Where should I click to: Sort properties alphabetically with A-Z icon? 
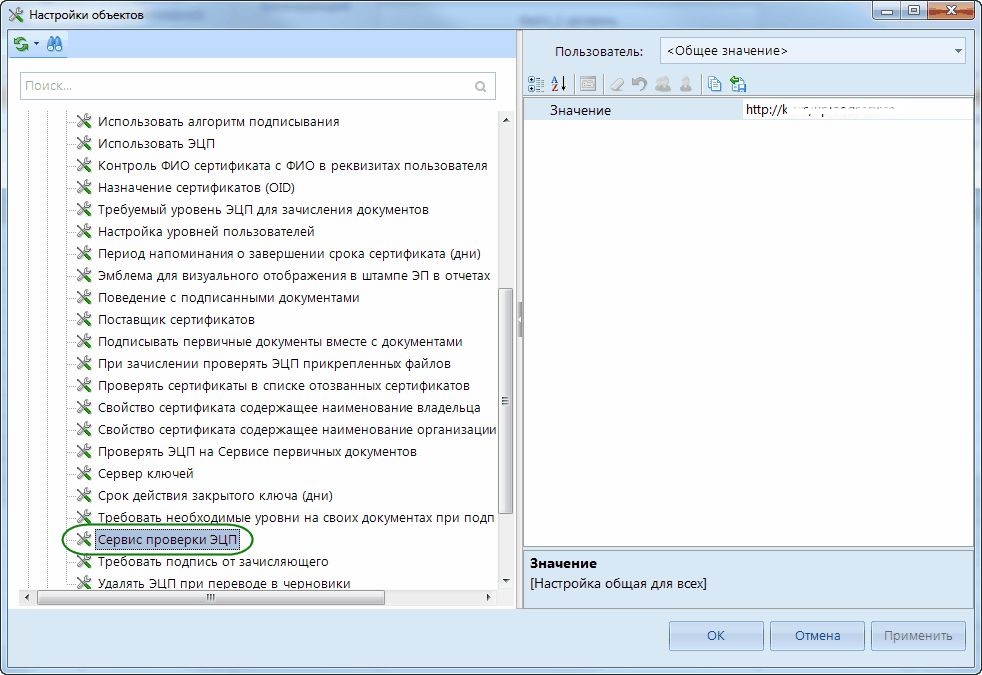559,85
